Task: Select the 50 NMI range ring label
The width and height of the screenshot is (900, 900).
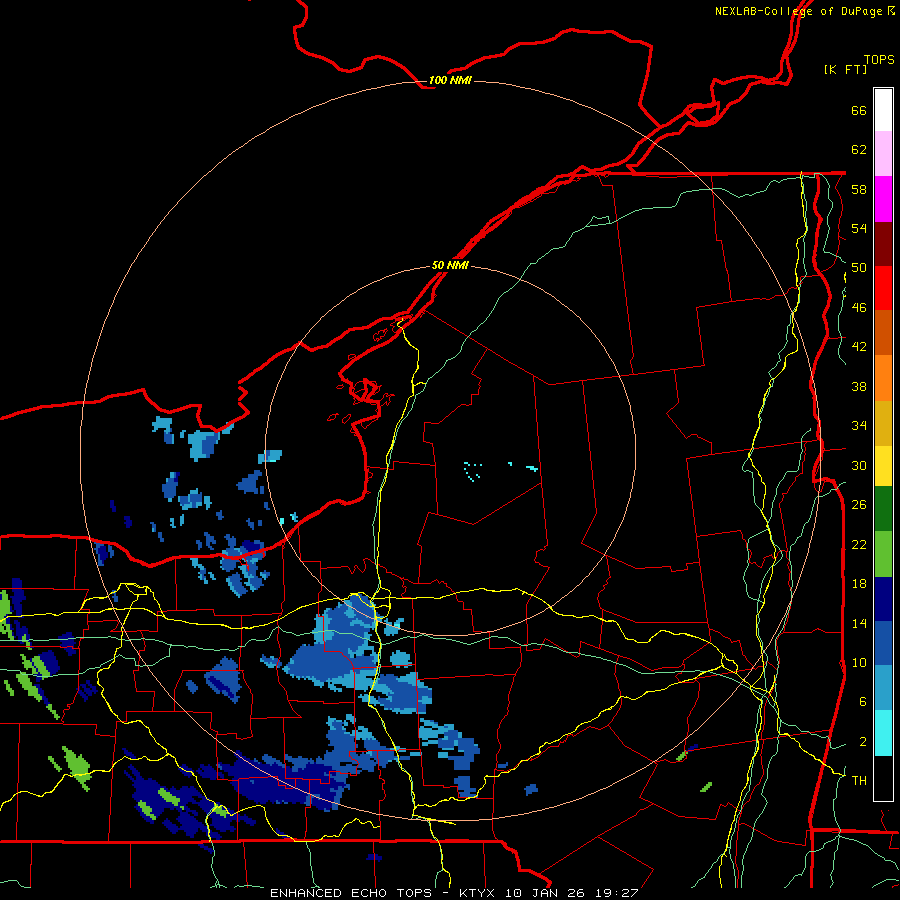Action: click(450, 266)
